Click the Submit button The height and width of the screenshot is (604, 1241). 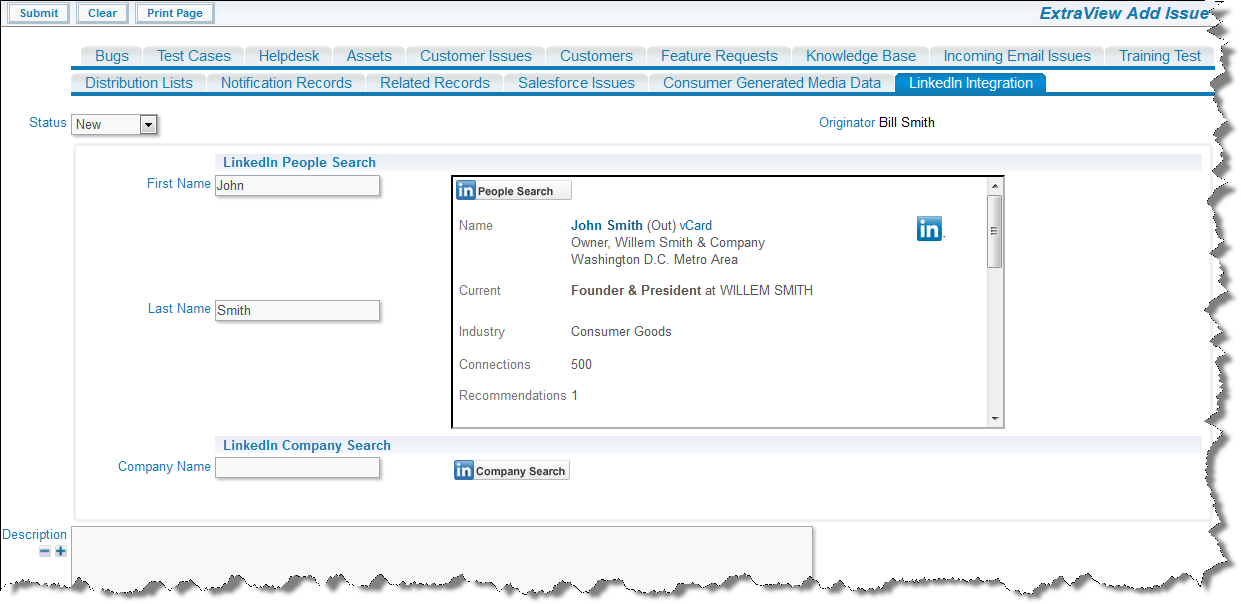tap(39, 13)
